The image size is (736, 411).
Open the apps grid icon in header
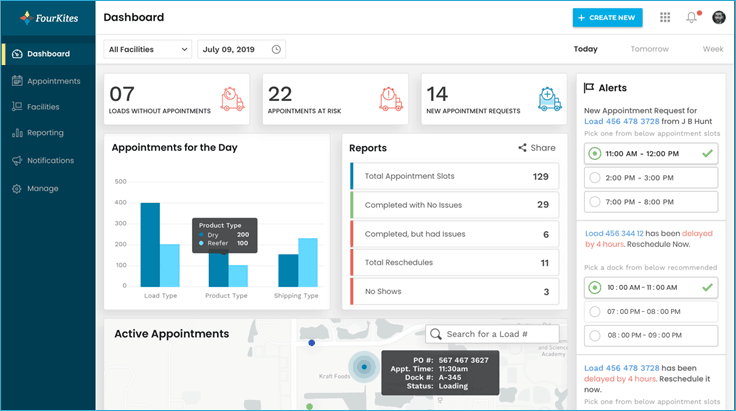[665, 17]
